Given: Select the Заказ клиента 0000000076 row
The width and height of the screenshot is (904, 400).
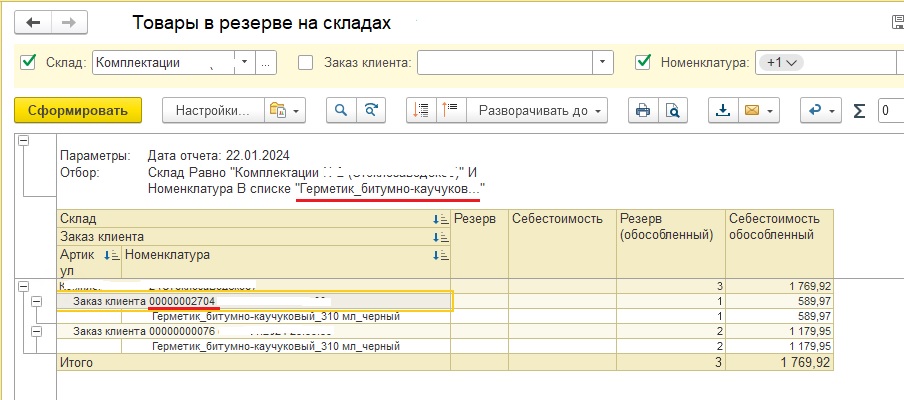Looking at the screenshot, I should [x=254, y=331].
